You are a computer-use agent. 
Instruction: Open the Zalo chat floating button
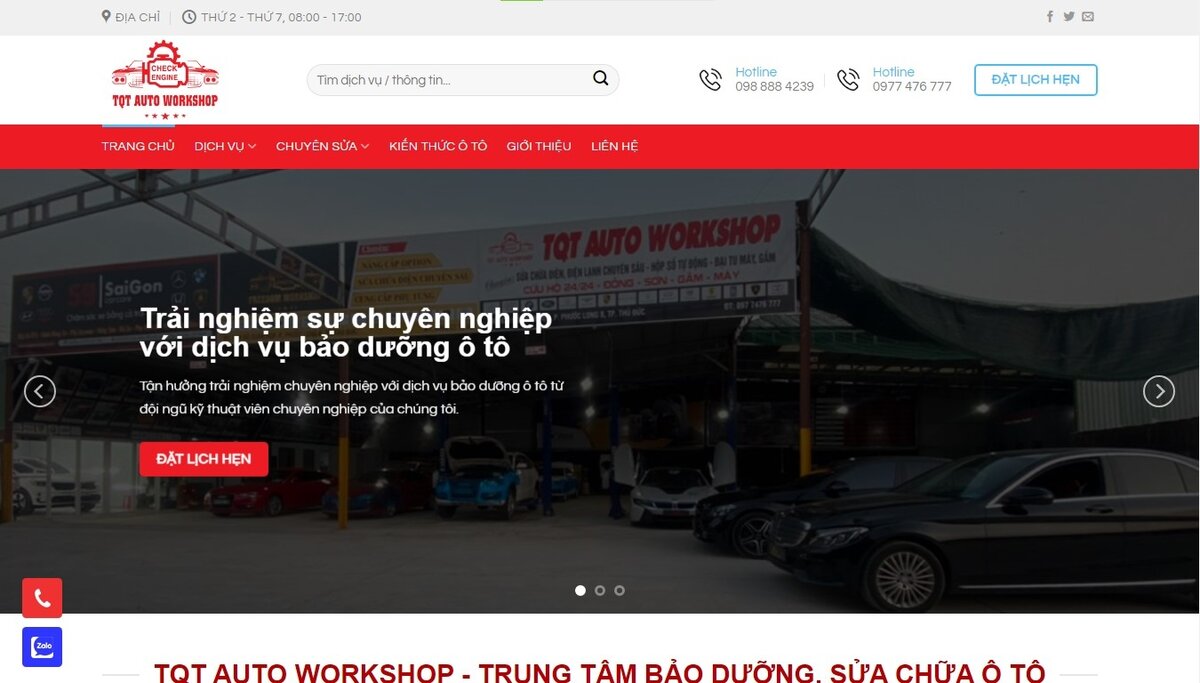(42, 647)
